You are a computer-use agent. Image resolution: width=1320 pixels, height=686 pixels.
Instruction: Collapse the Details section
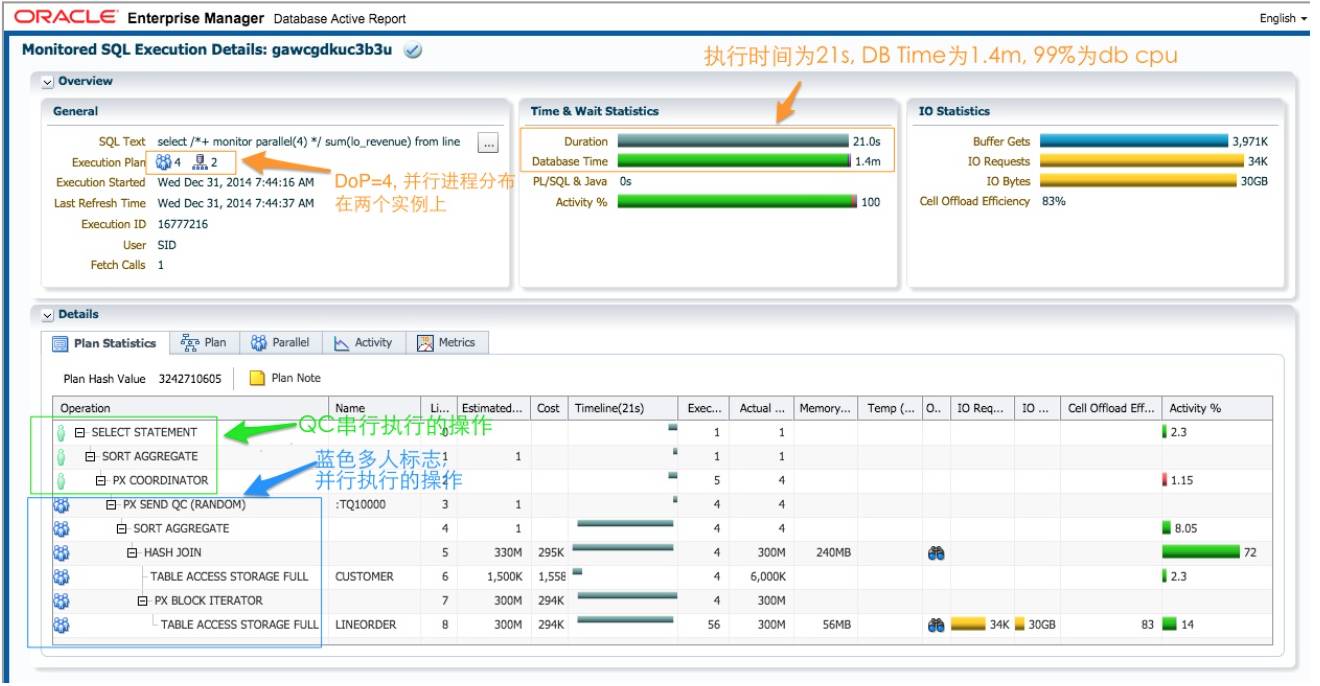point(47,315)
